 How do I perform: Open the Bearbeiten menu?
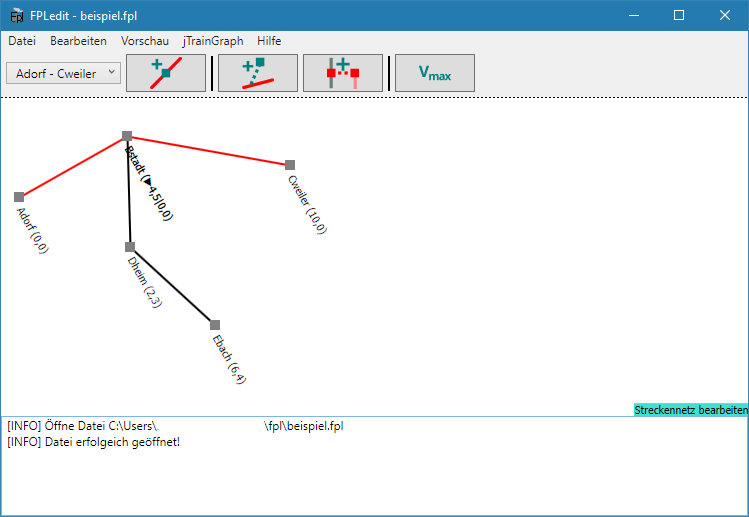78,41
